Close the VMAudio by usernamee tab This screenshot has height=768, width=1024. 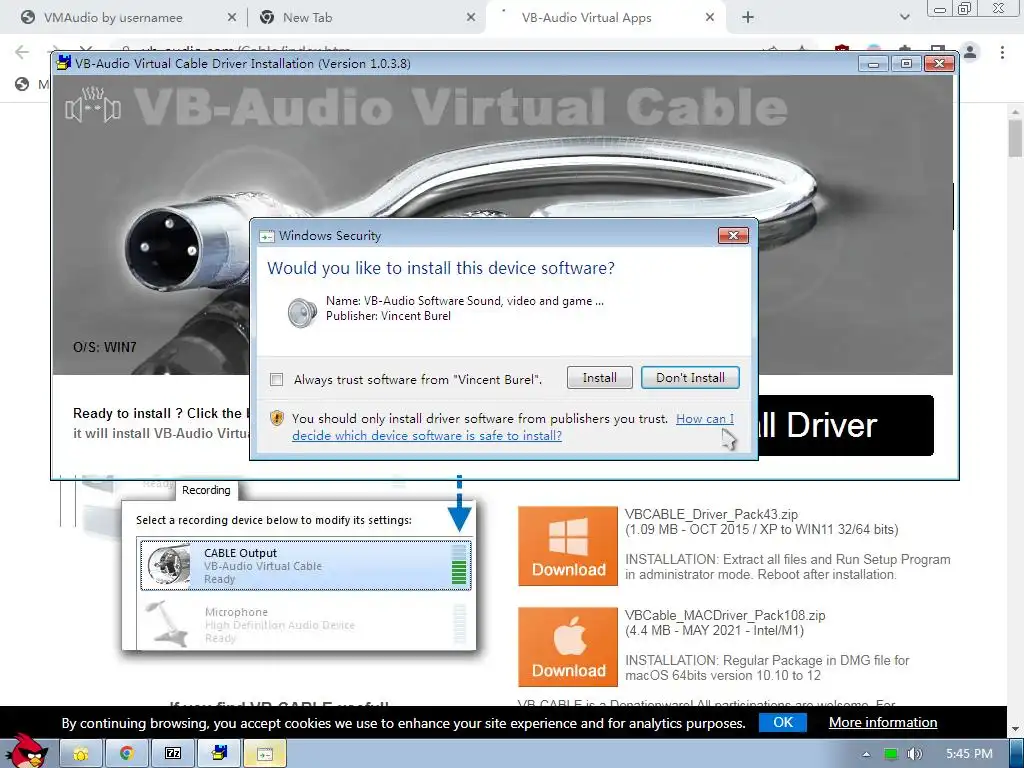click(x=232, y=18)
